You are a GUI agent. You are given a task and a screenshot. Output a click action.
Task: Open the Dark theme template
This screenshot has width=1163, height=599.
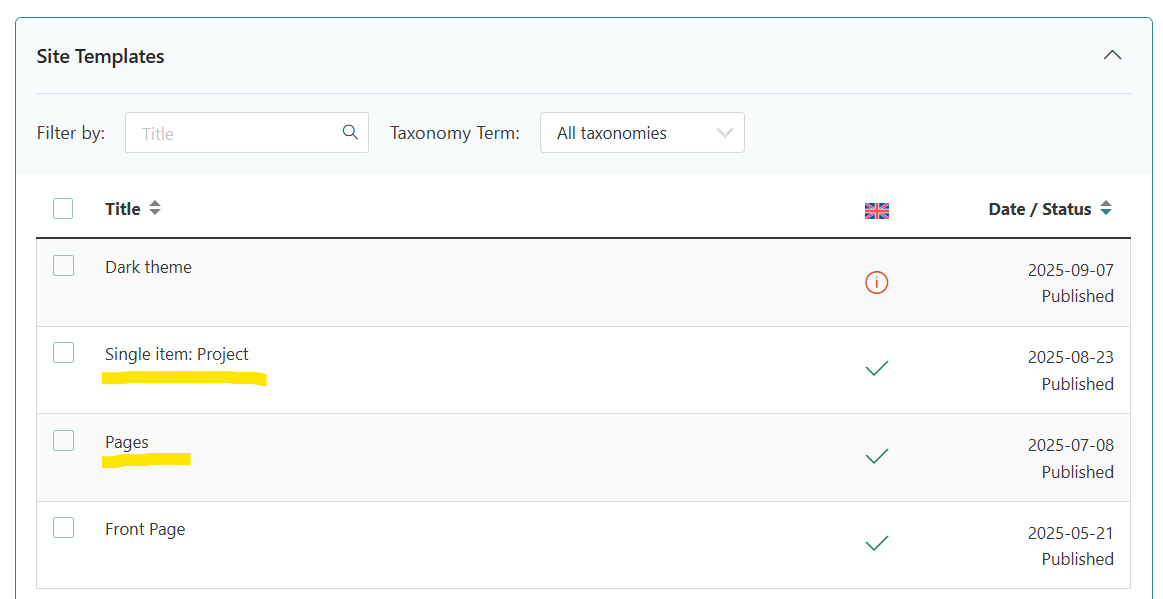point(148,267)
